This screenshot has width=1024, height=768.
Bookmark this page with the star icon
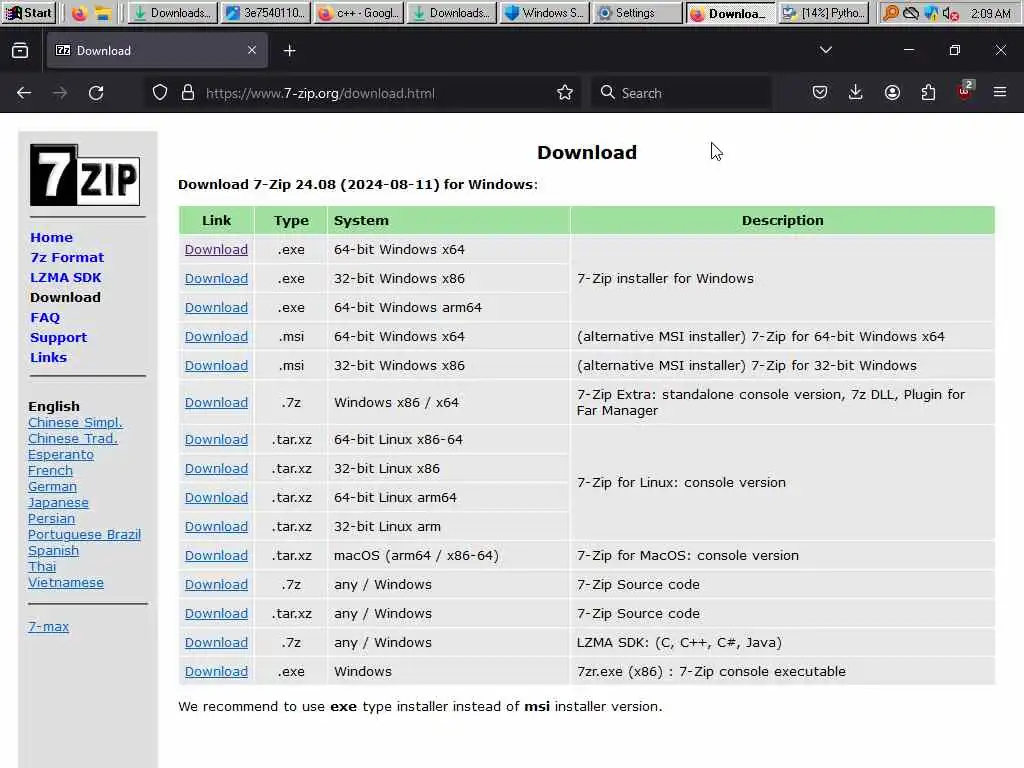coord(565,93)
